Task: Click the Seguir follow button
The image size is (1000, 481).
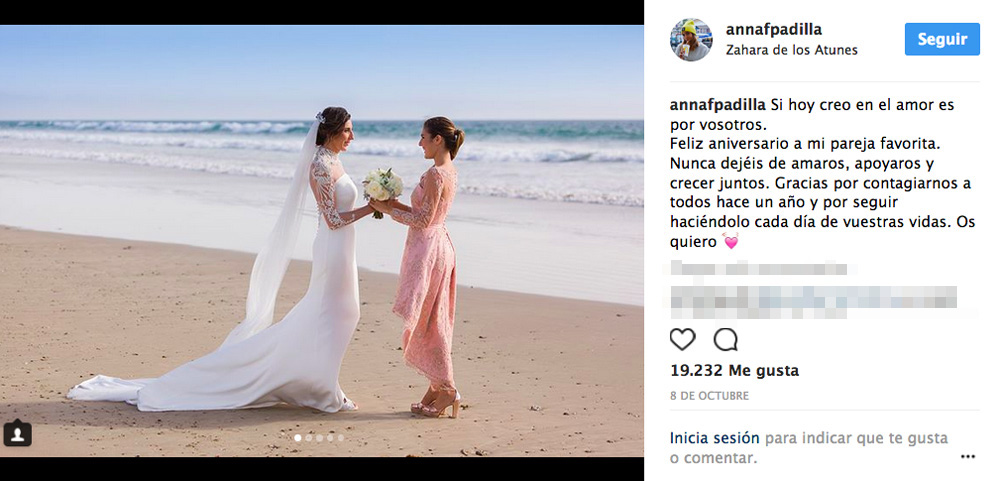Action: [x=942, y=40]
